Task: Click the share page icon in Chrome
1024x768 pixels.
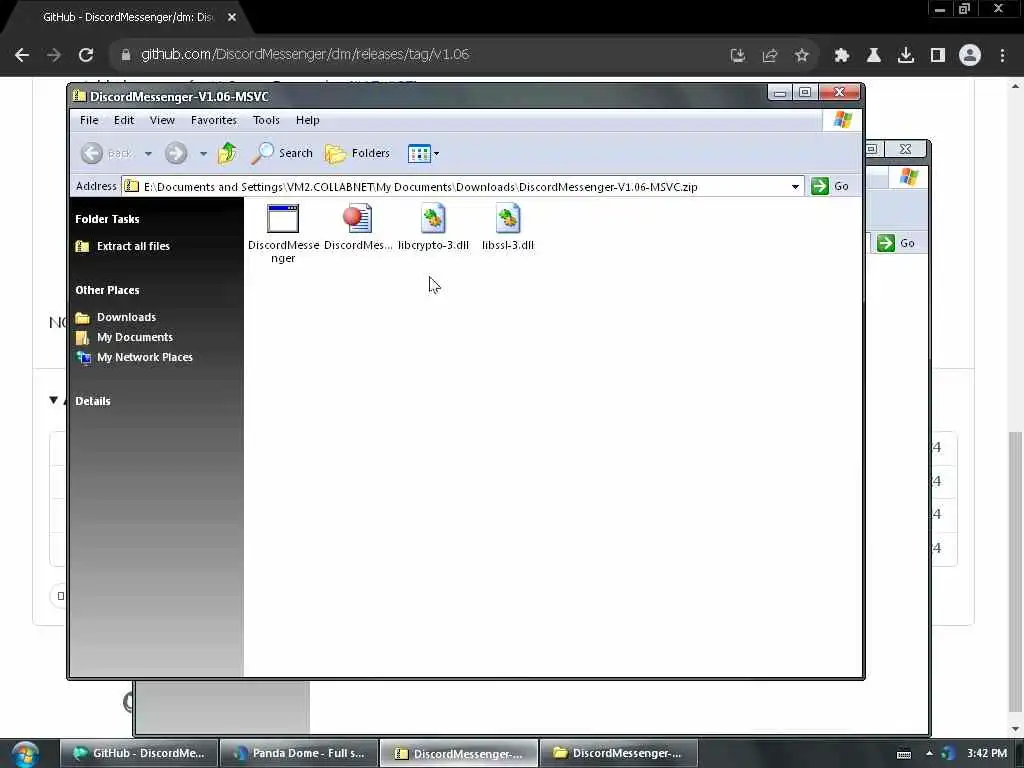Action: coord(770,56)
